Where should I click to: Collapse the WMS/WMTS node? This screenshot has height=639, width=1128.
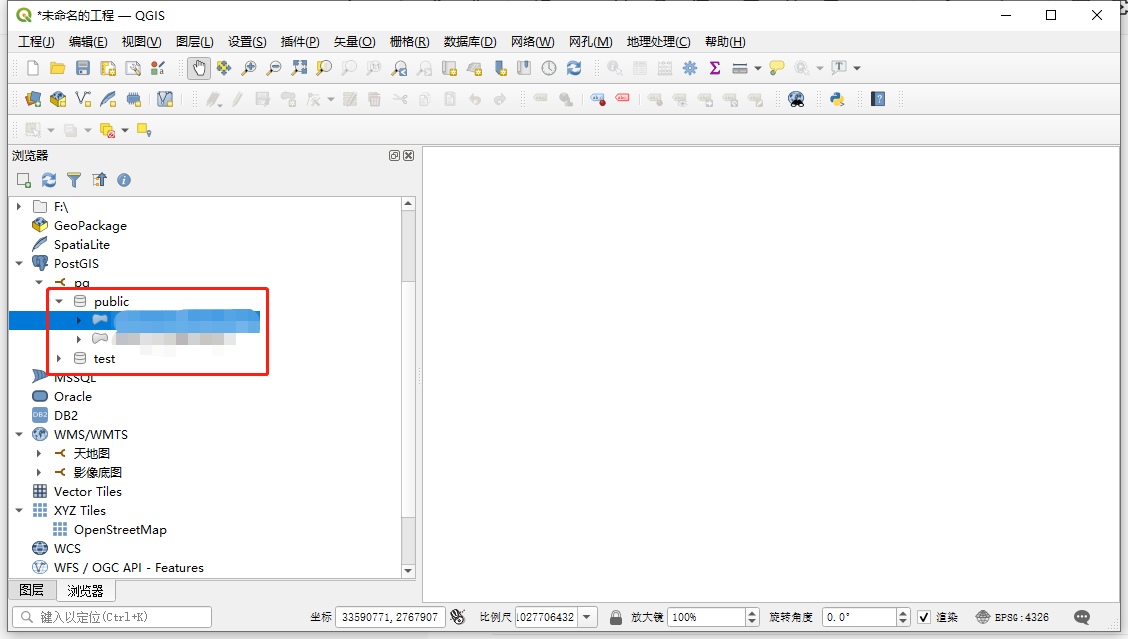(x=19, y=435)
